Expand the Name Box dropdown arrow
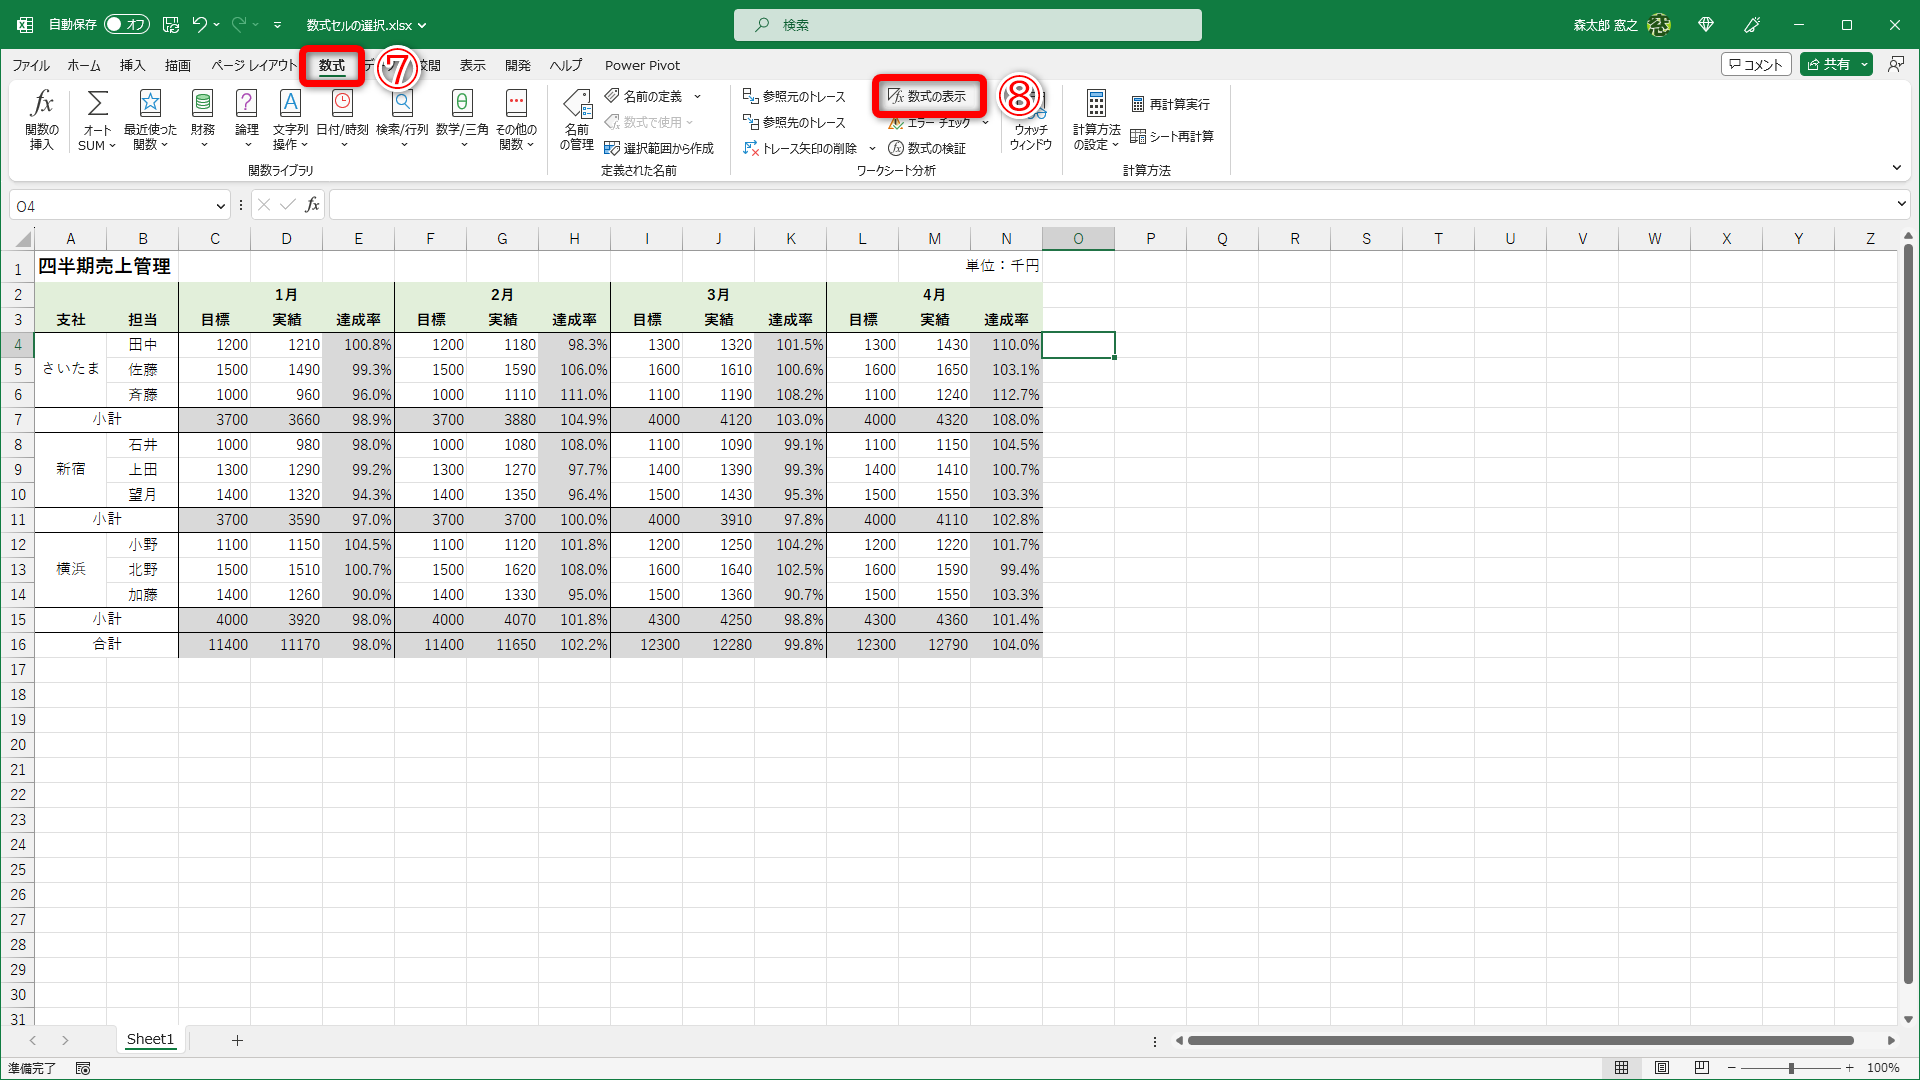Viewport: 1920px width, 1080px height. coord(221,206)
